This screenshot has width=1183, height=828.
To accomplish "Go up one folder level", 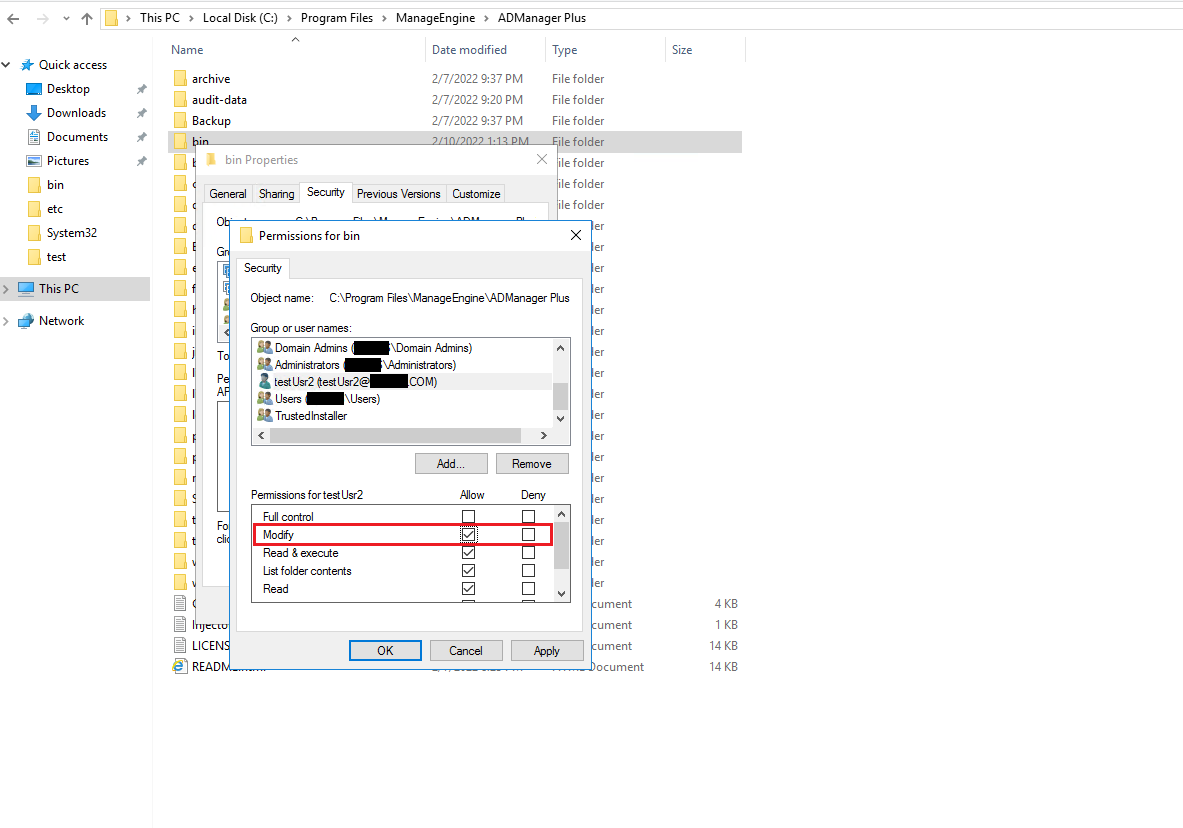I will tap(87, 19).
